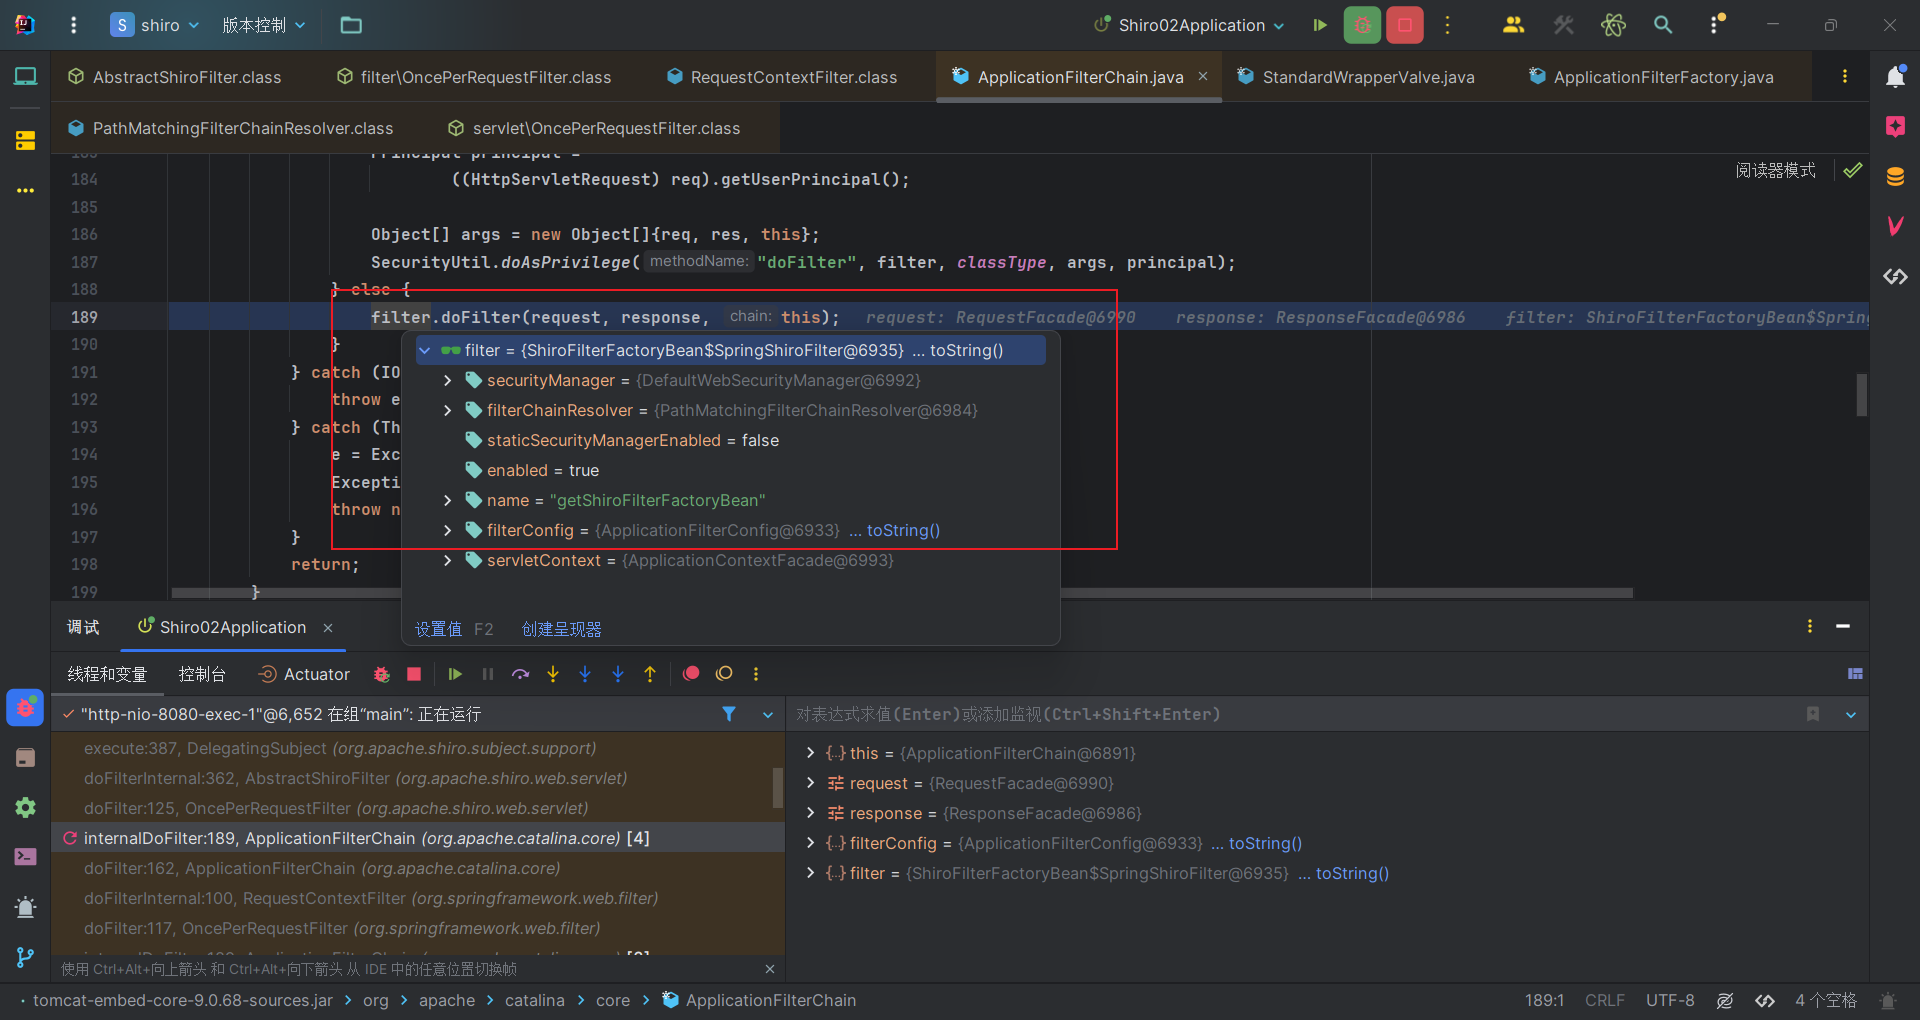
Task: Toggle reader mode label
Action: (x=1775, y=170)
